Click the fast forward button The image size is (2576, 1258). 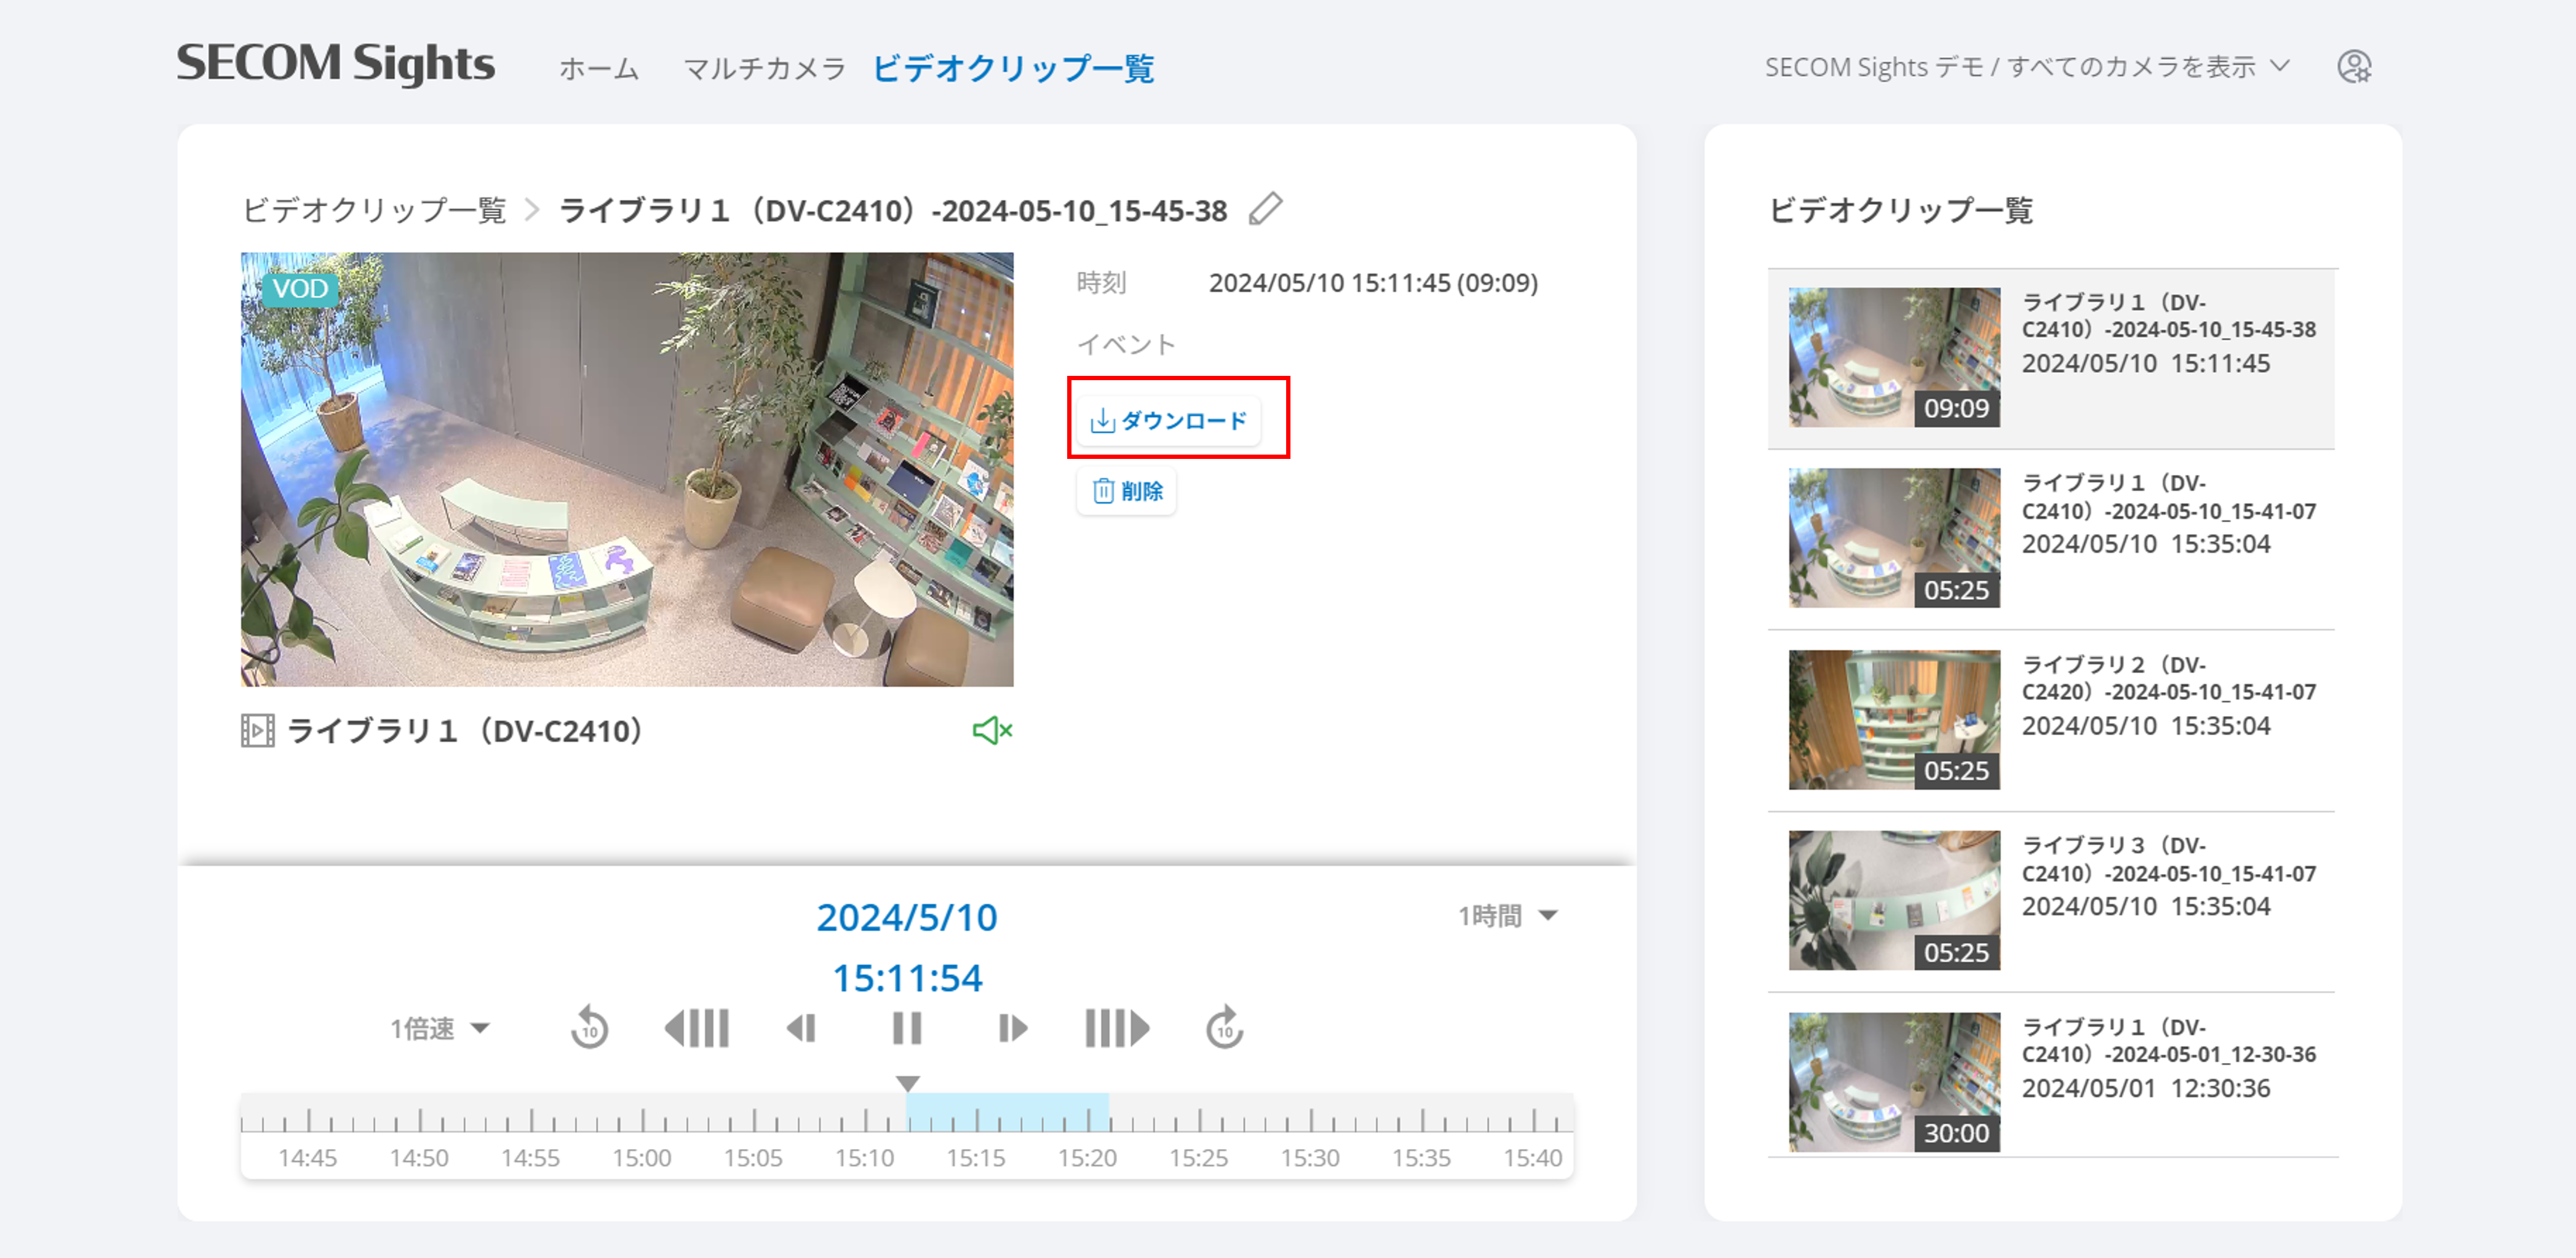(1117, 1028)
